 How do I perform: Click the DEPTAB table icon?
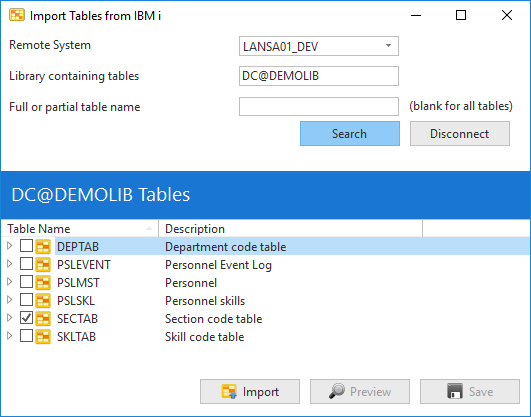43,246
